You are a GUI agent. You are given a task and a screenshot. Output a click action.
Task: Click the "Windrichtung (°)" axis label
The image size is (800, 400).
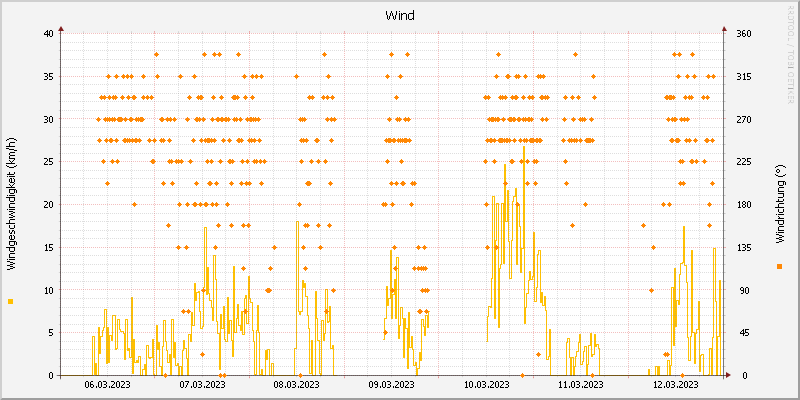point(779,204)
